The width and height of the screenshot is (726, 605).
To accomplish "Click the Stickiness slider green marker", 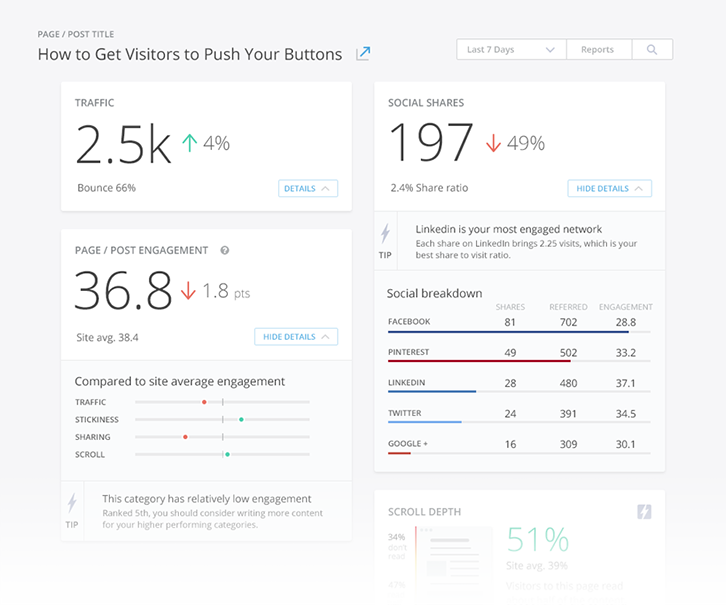I will coord(241,420).
